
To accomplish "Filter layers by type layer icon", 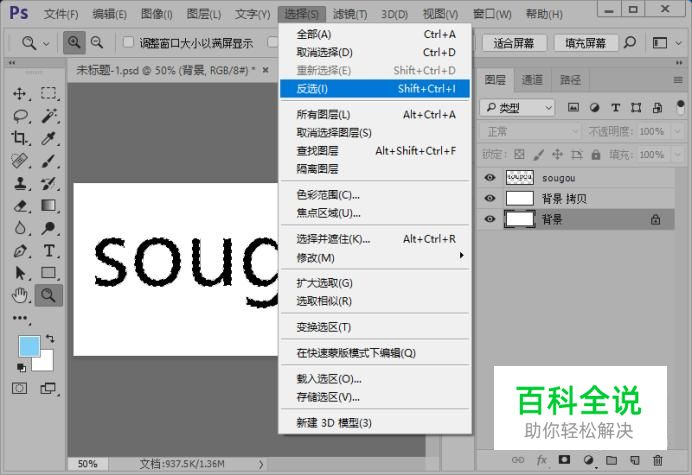I will pyautogui.click(x=616, y=107).
